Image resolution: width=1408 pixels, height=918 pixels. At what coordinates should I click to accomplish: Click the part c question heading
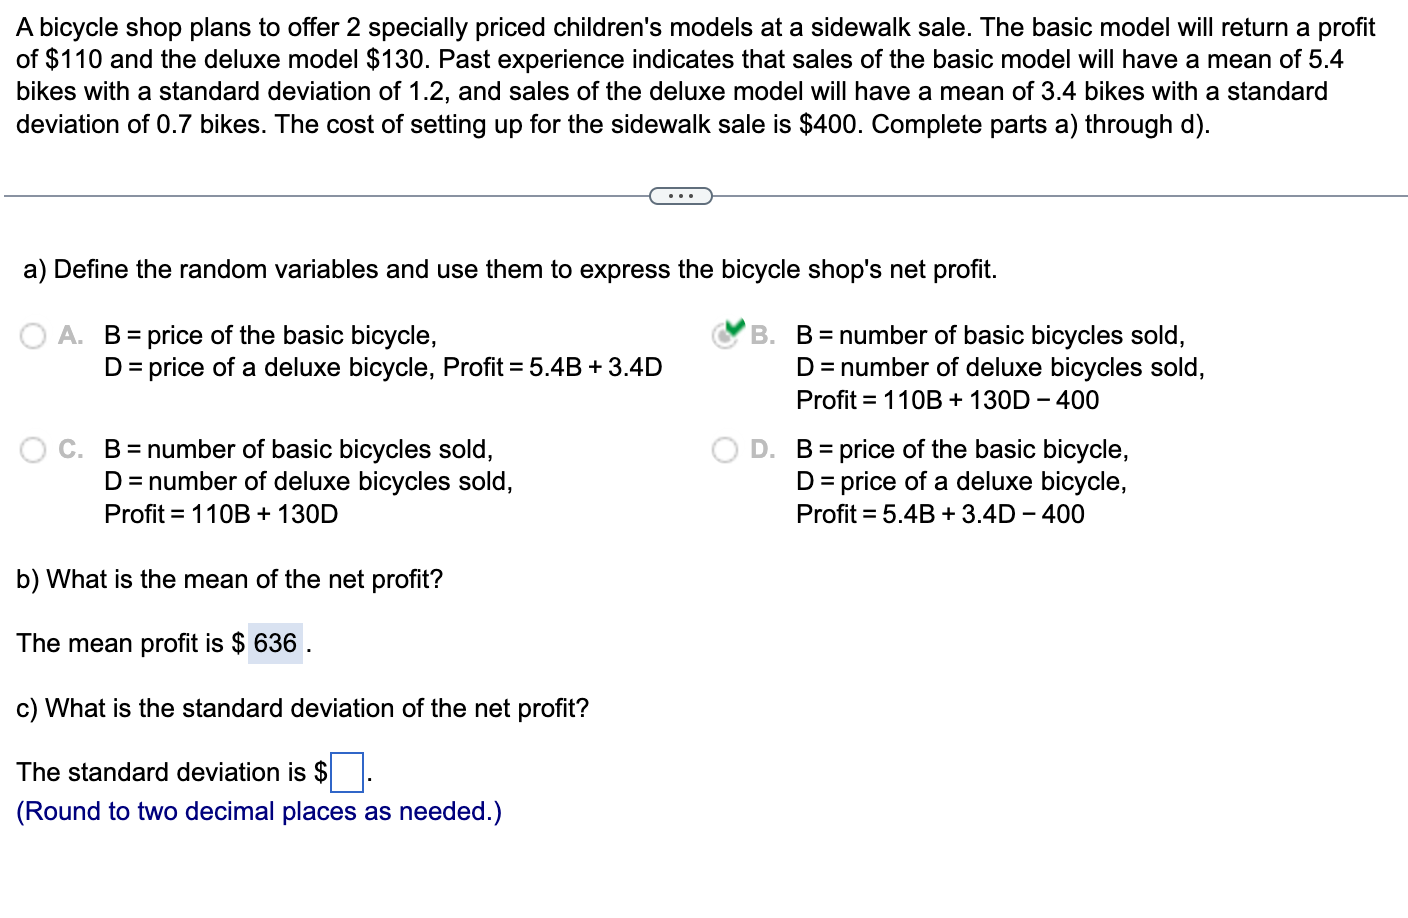click(302, 708)
